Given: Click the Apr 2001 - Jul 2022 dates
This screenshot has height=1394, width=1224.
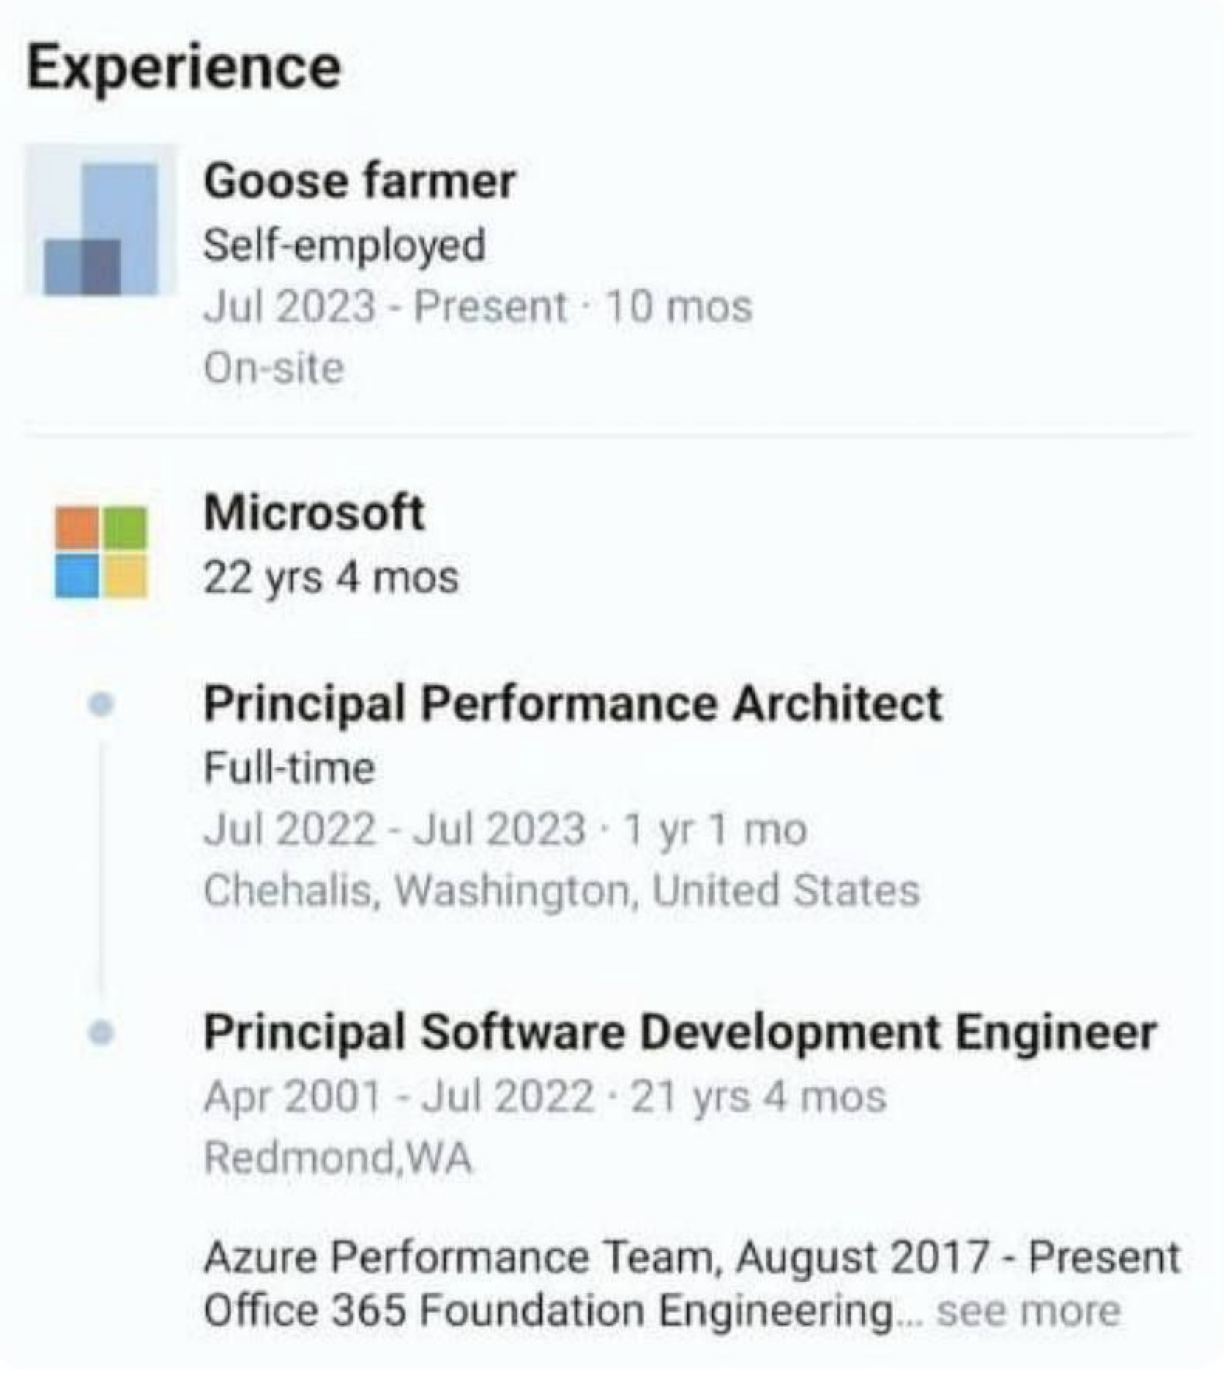Looking at the screenshot, I should click(x=398, y=1096).
